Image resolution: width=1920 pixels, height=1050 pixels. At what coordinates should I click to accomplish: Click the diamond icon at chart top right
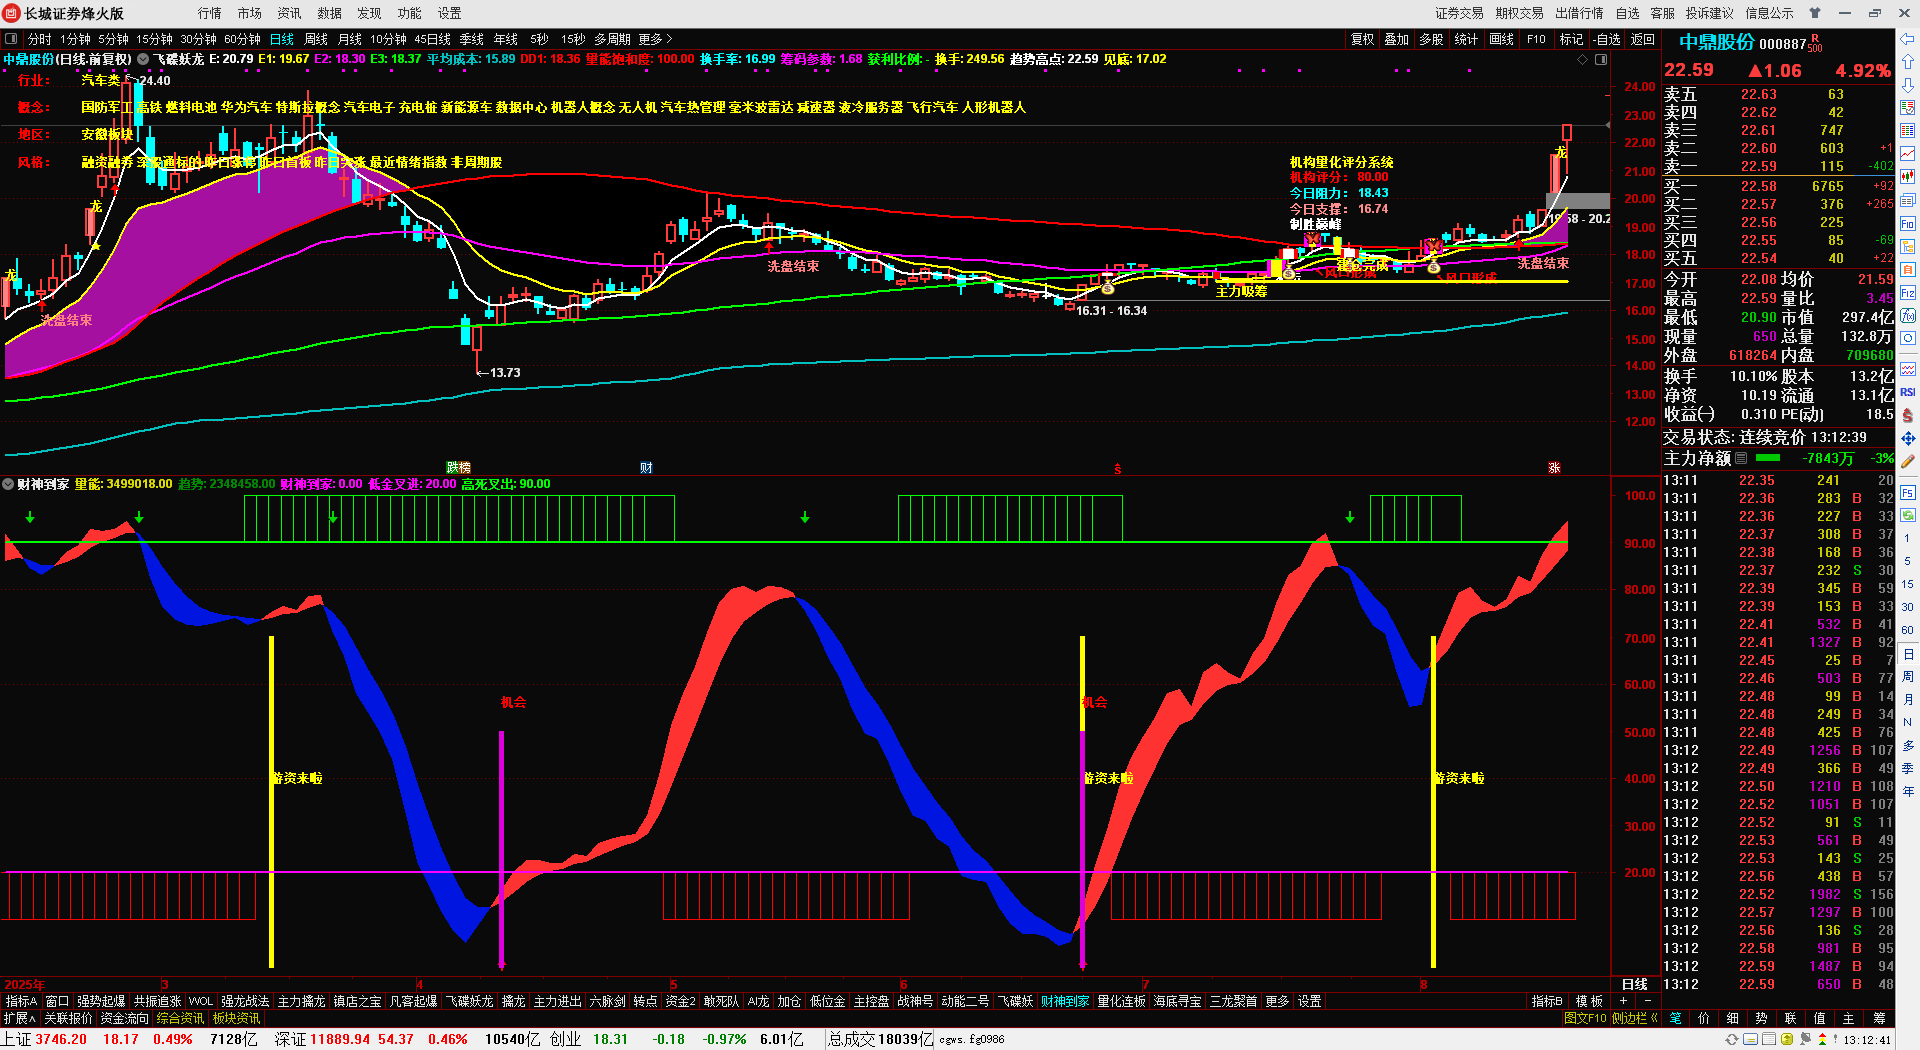click(x=1582, y=60)
